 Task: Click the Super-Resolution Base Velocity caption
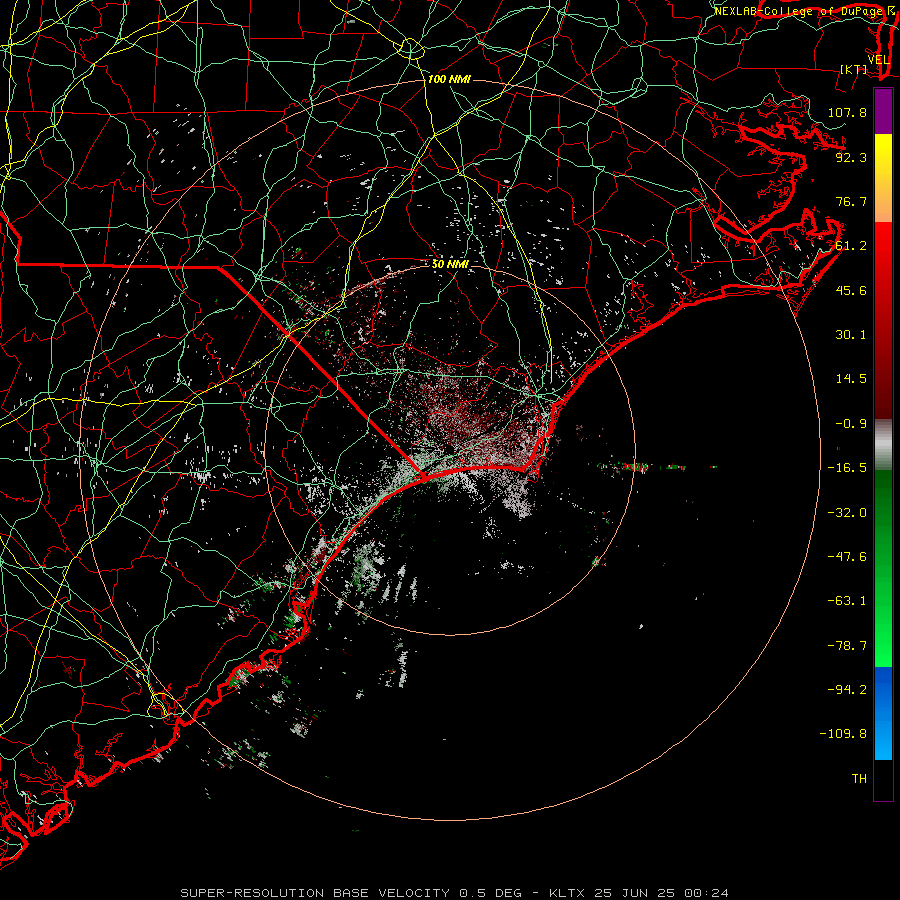(454, 893)
